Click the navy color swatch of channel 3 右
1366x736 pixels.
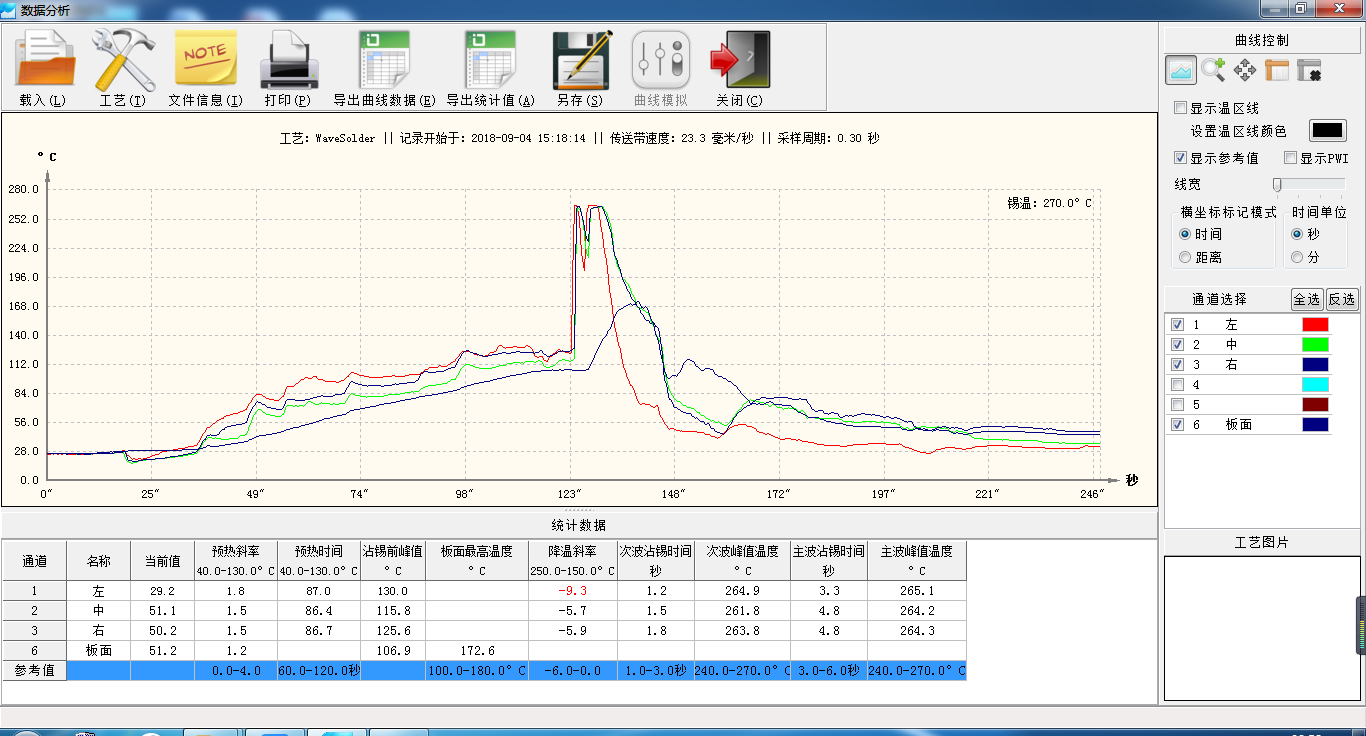(x=1315, y=364)
